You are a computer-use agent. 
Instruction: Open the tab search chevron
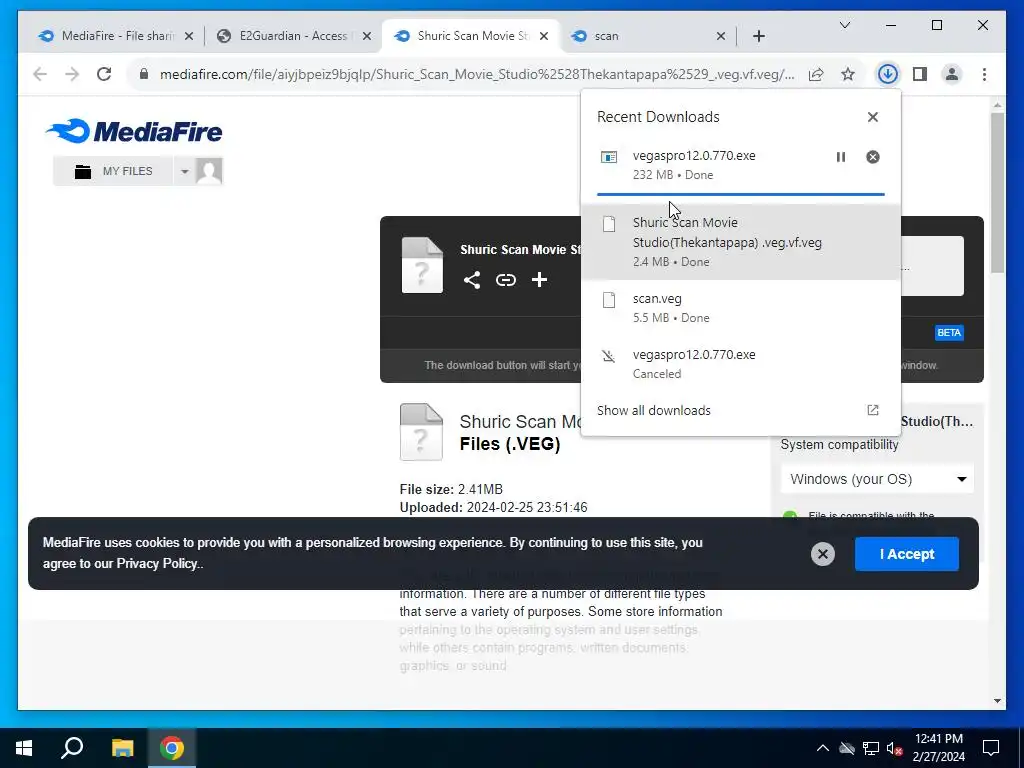(844, 25)
